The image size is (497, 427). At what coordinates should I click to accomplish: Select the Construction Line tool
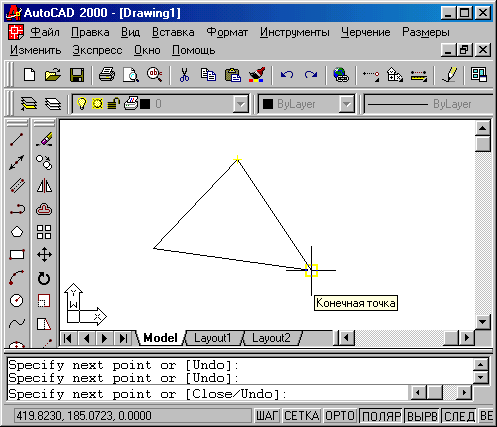[x=17, y=162]
